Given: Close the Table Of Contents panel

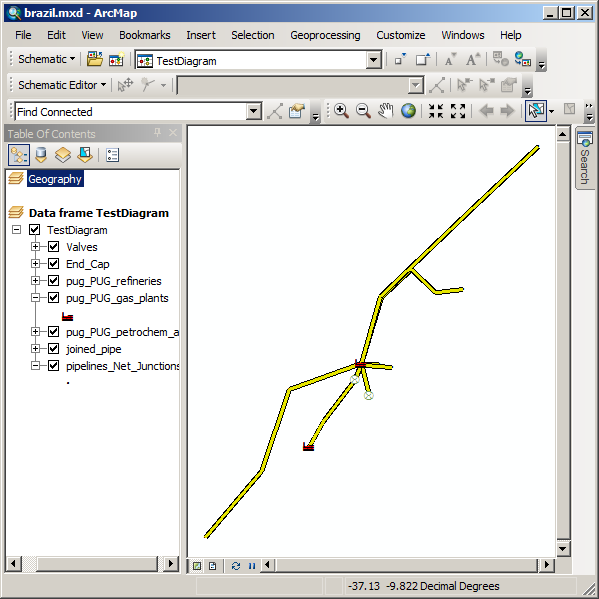Looking at the screenshot, I should [x=173, y=133].
